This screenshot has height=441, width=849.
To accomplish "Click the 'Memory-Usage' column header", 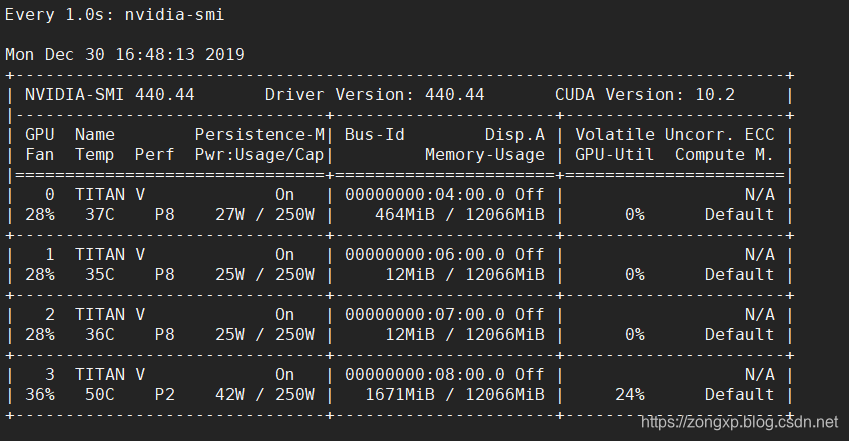I will 485,155.
